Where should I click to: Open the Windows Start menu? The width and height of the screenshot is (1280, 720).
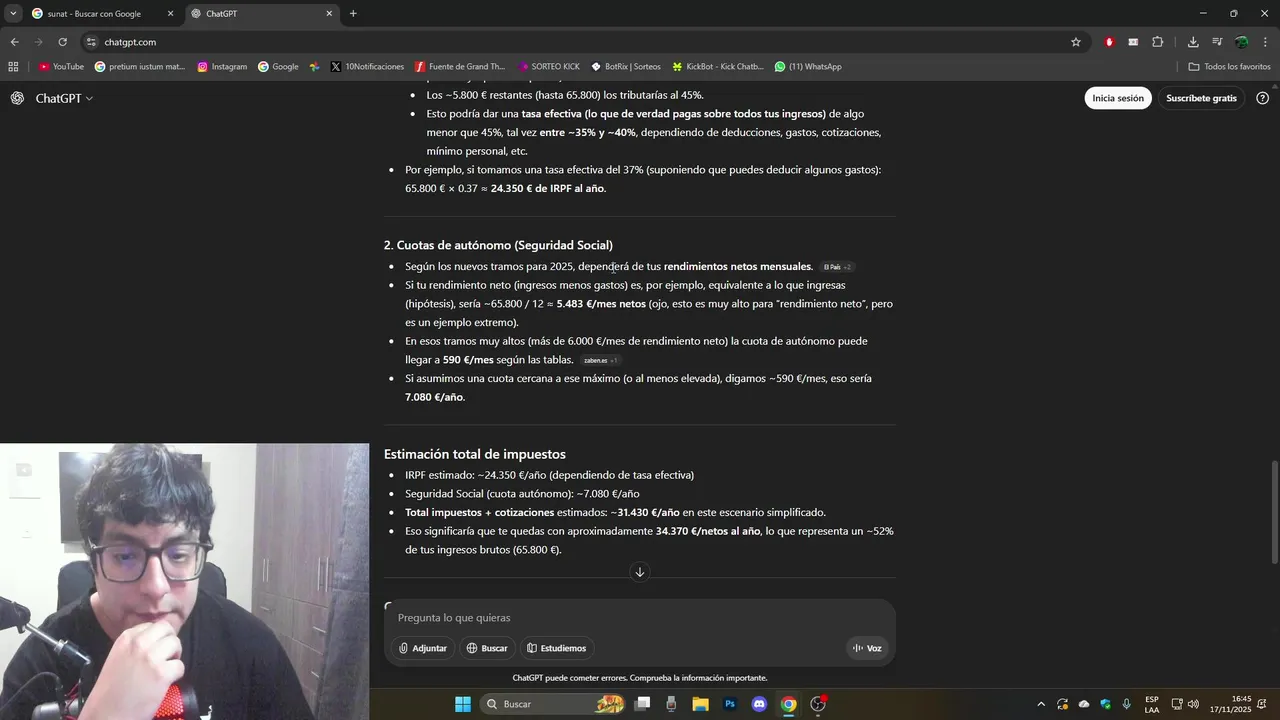463,704
